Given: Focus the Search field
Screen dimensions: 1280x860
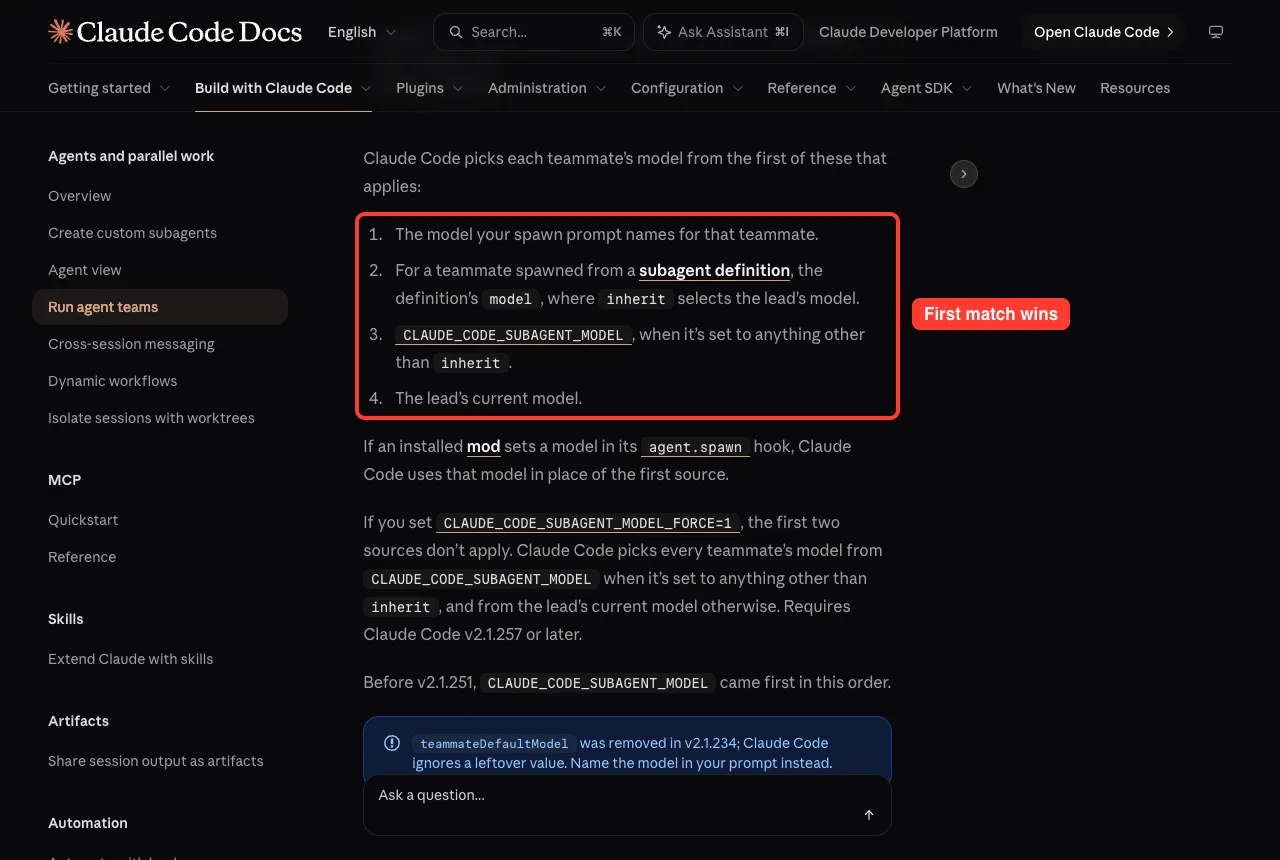Looking at the screenshot, I should 534,32.
